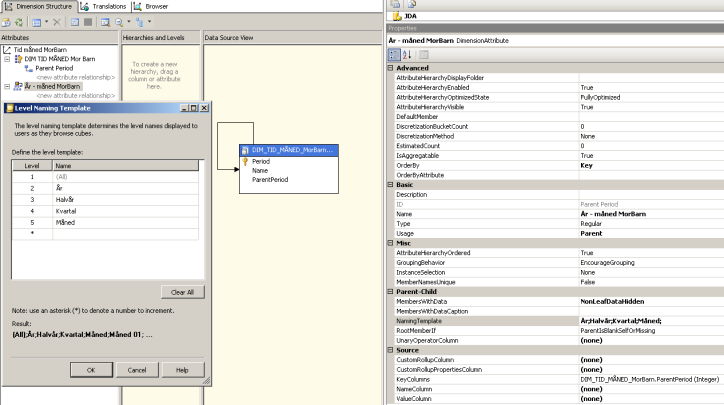Click the Property Pages icon in Properties

click(x=423, y=55)
